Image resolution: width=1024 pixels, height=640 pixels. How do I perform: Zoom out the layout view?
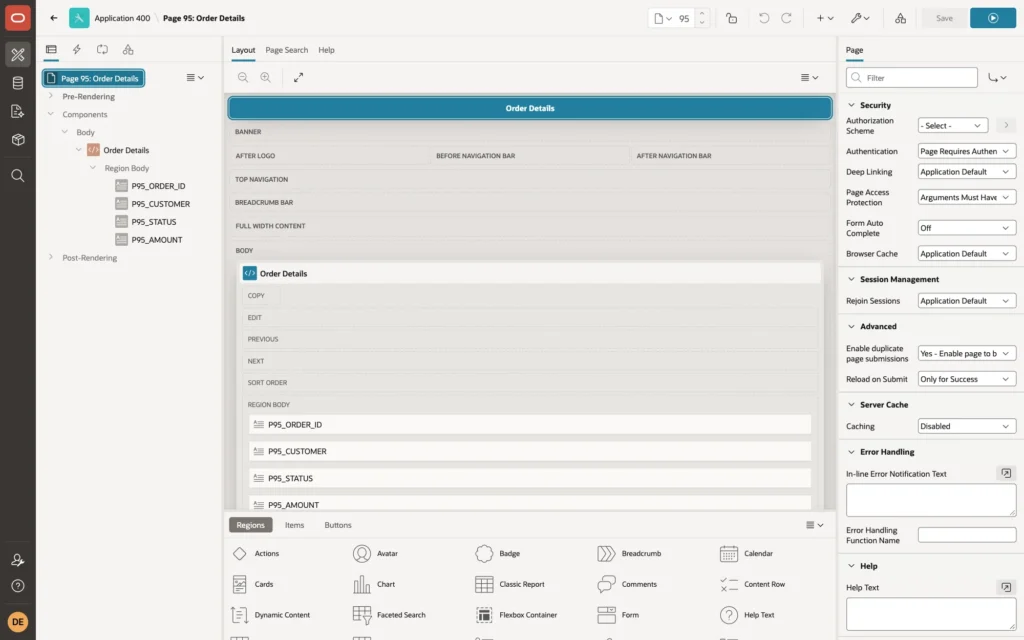tap(243, 77)
